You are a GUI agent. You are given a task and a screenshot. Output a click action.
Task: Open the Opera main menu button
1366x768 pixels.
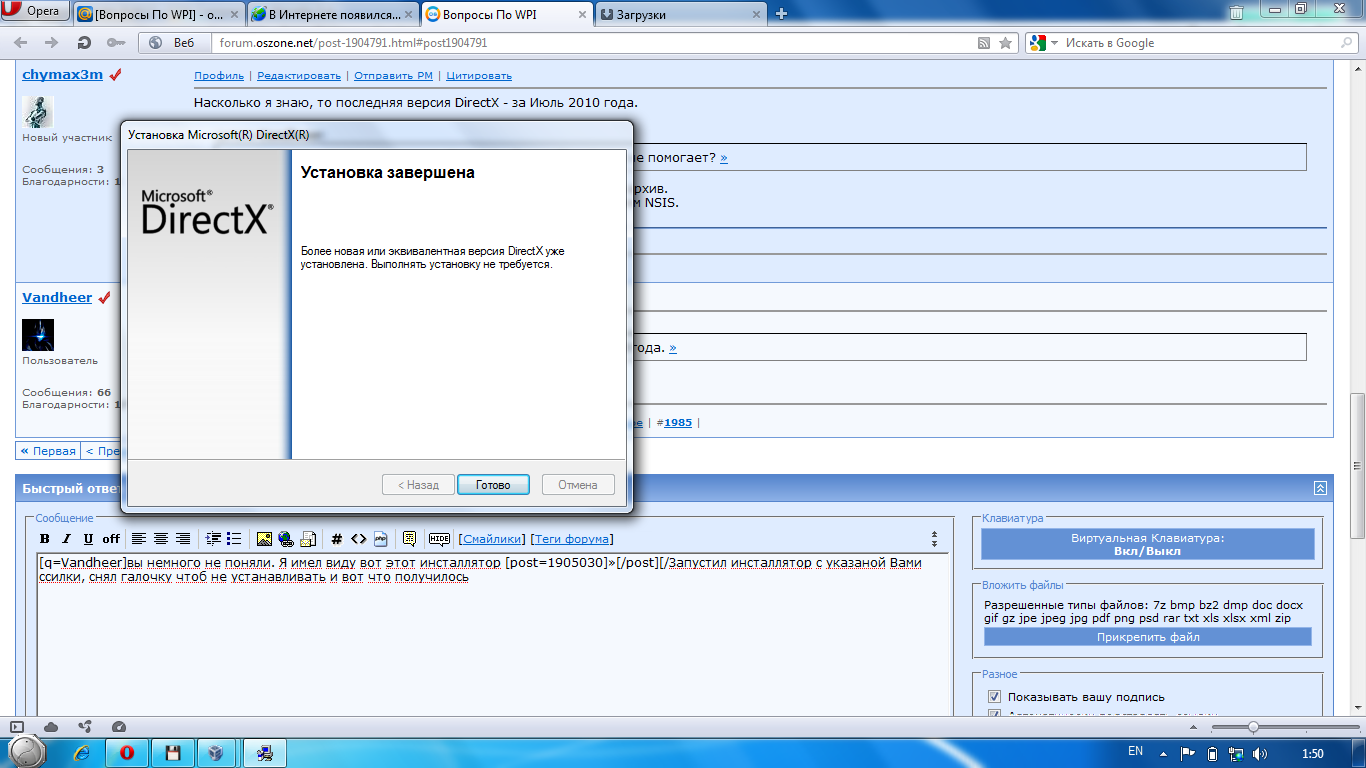(x=35, y=12)
